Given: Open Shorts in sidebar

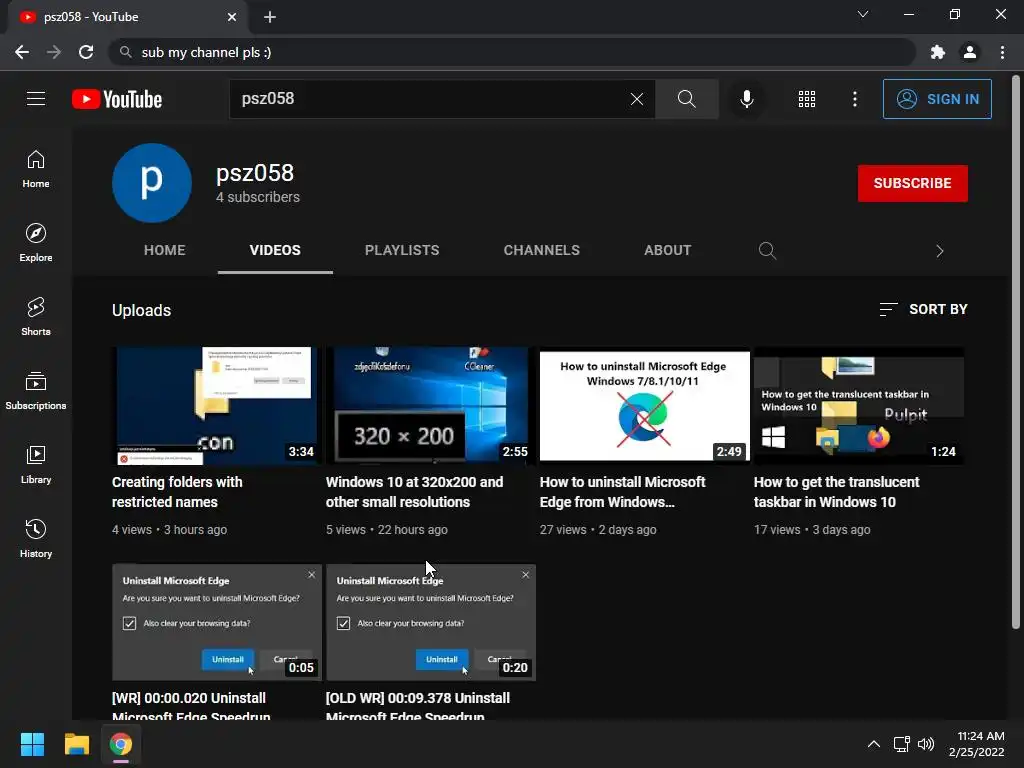Looking at the screenshot, I should pos(36,317).
